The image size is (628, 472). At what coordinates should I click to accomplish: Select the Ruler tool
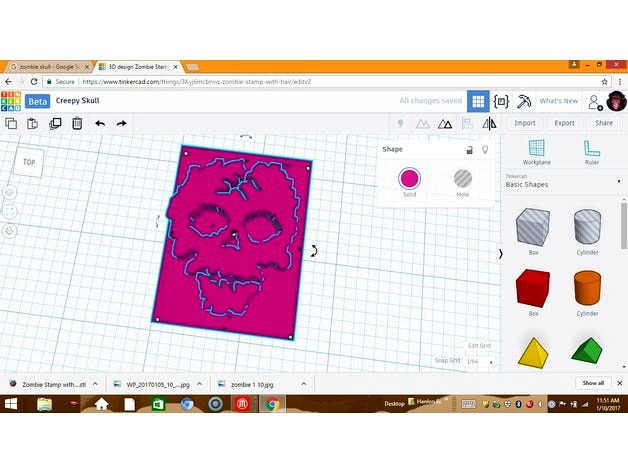coord(592,152)
